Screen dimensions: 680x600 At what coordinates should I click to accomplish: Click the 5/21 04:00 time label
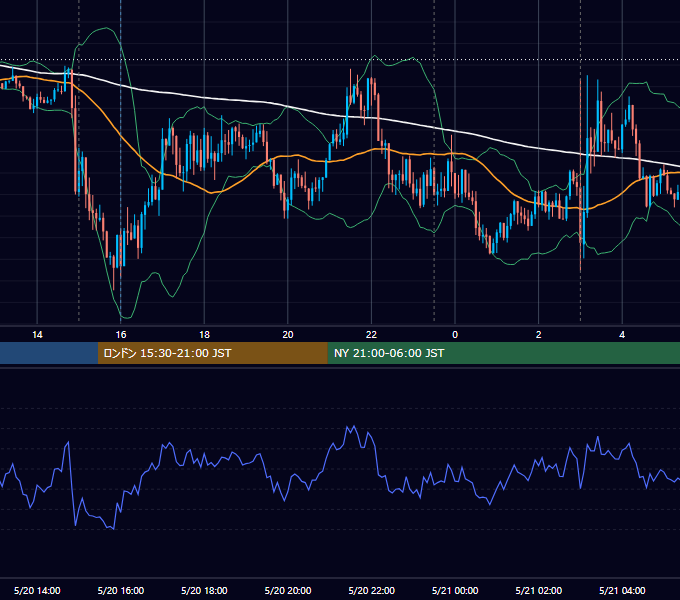pyautogui.click(x=622, y=590)
